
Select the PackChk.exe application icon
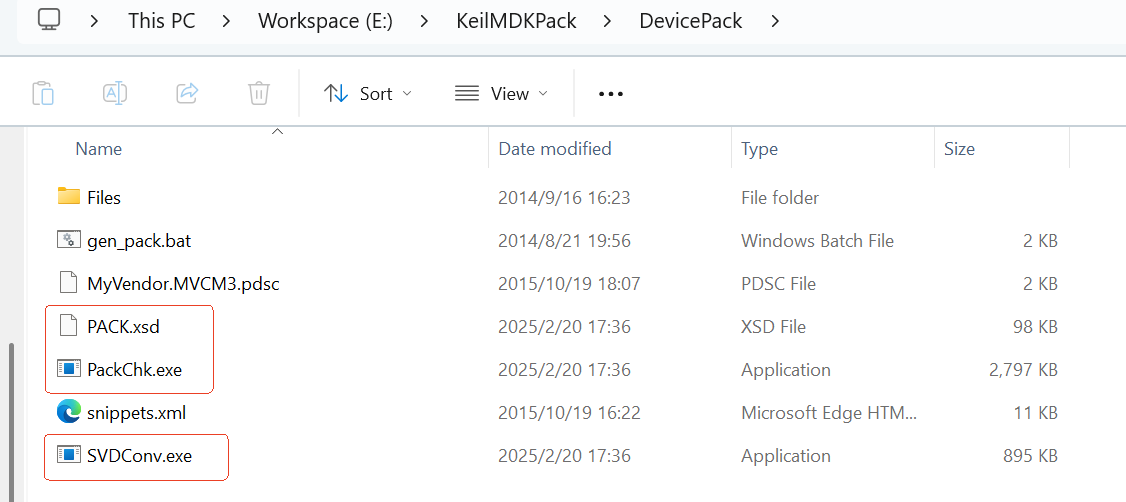coord(68,369)
